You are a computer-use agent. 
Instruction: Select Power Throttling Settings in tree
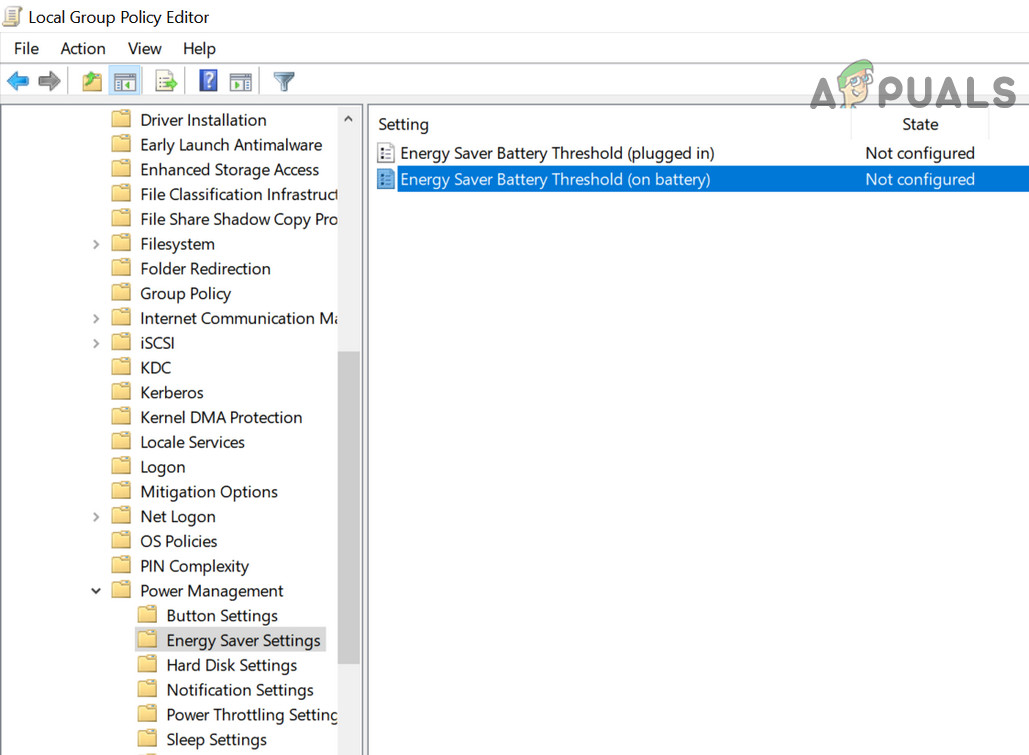coord(252,715)
